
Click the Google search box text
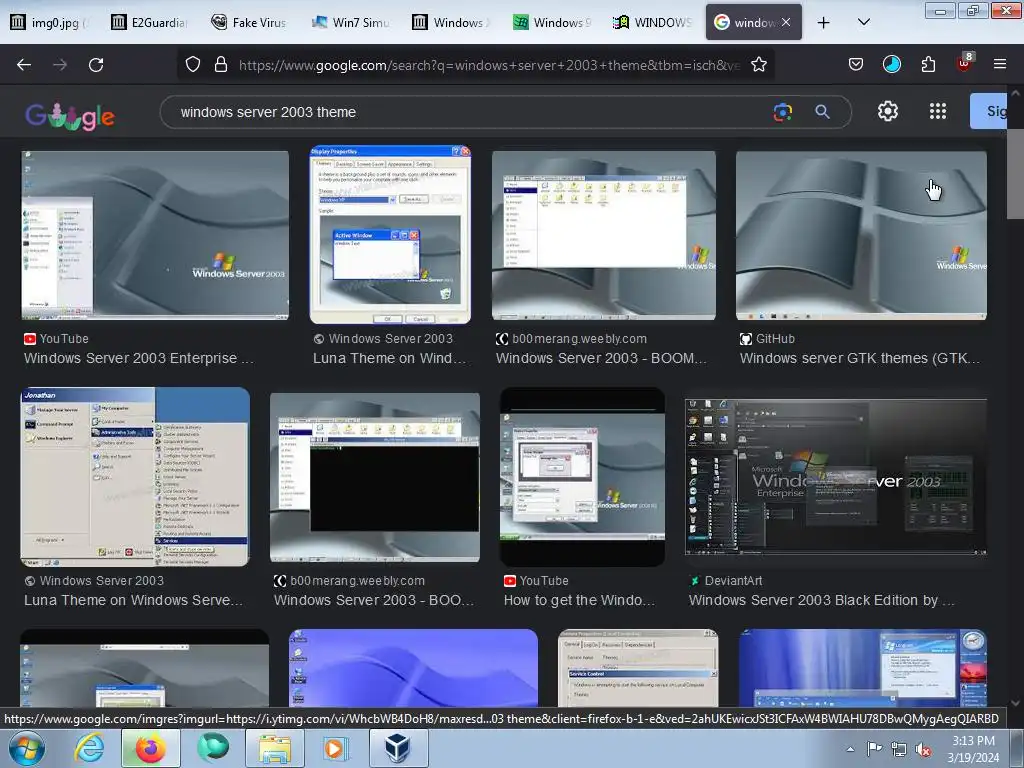click(268, 112)
